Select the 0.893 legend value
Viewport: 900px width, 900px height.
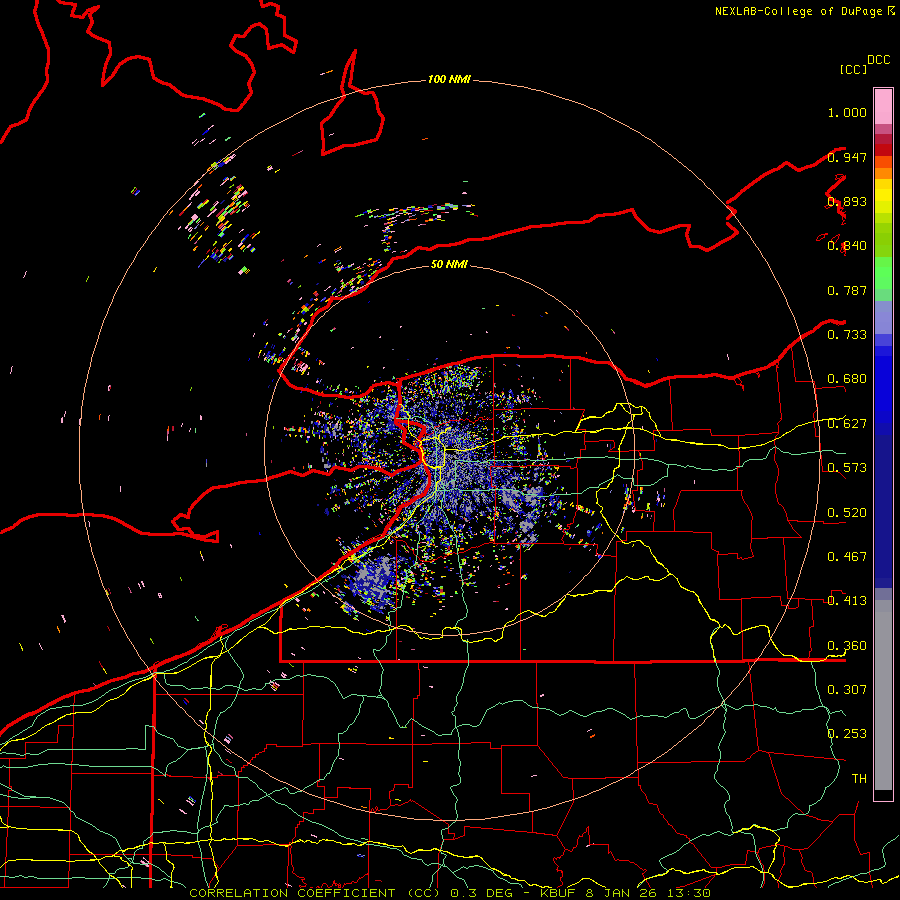(847, 201)
